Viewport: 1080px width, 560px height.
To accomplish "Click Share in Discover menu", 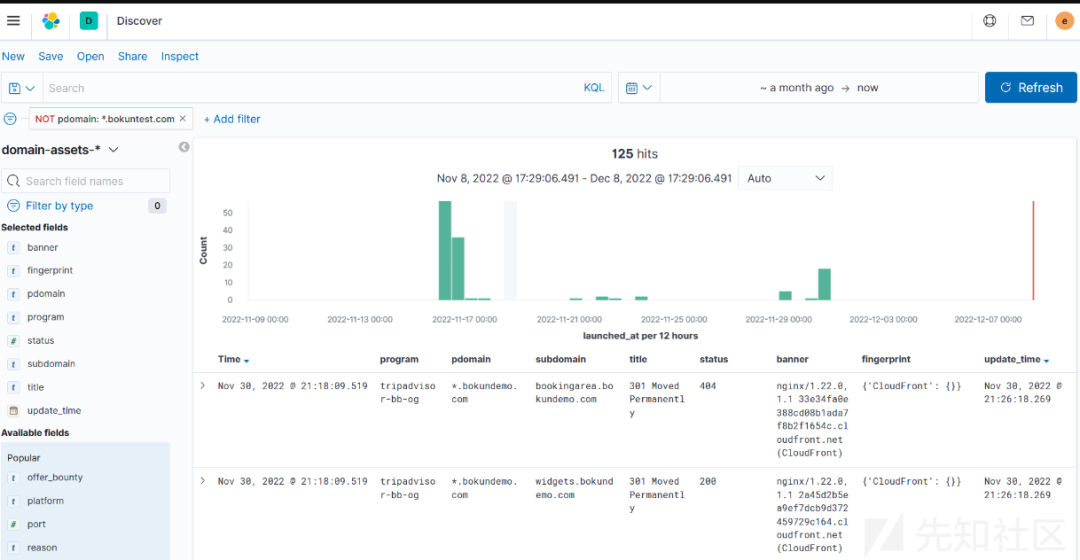I will coord(132,56).
